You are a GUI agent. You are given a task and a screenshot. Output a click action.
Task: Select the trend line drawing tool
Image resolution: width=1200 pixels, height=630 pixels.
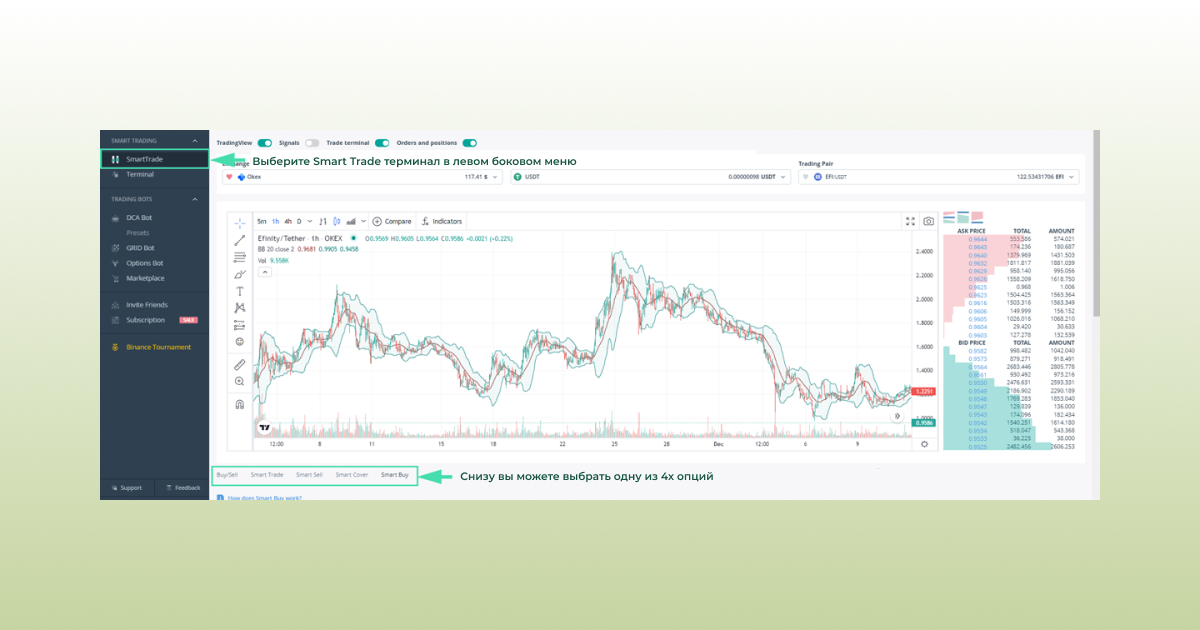point(239,240)
